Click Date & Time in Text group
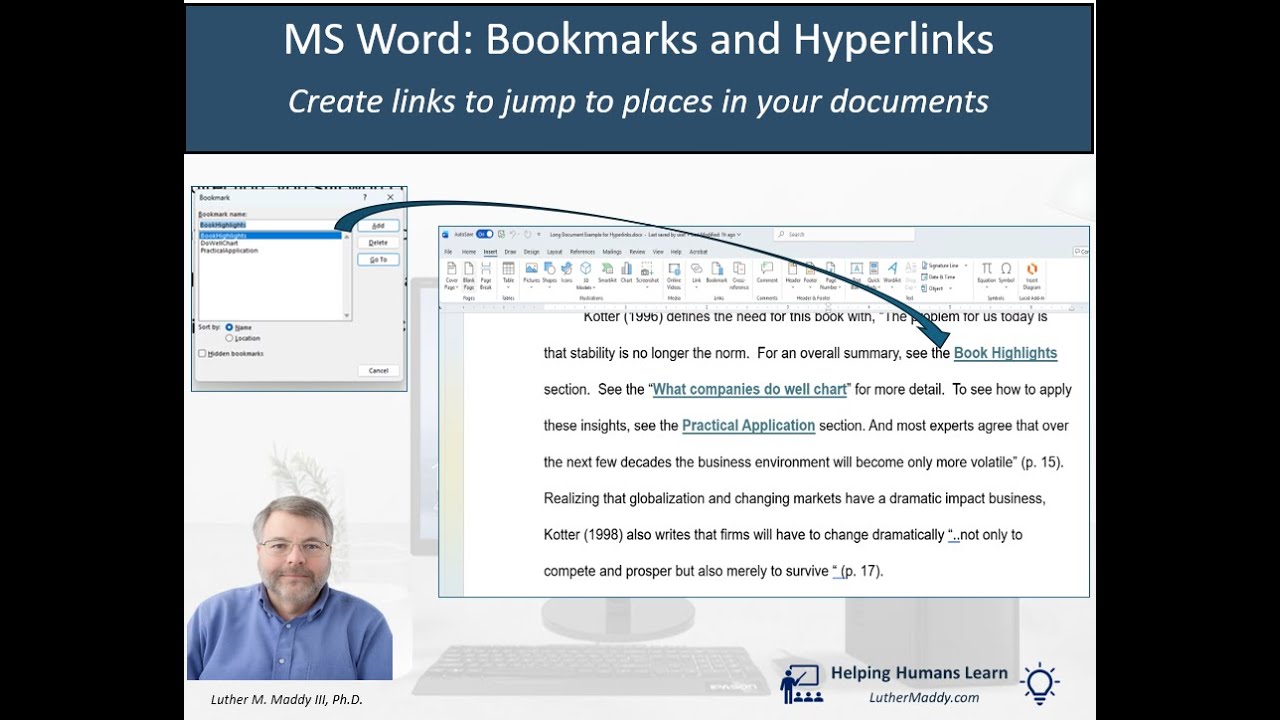The width and height of the screenshot is (1280, 720). 938,277
